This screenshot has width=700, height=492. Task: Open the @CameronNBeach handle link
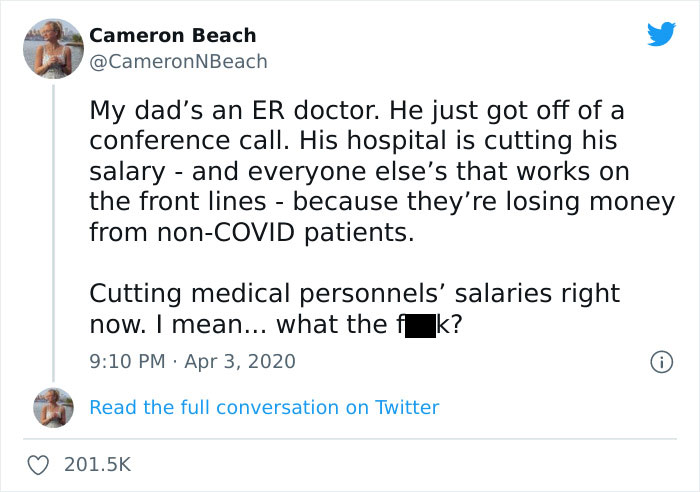point(179,61)
